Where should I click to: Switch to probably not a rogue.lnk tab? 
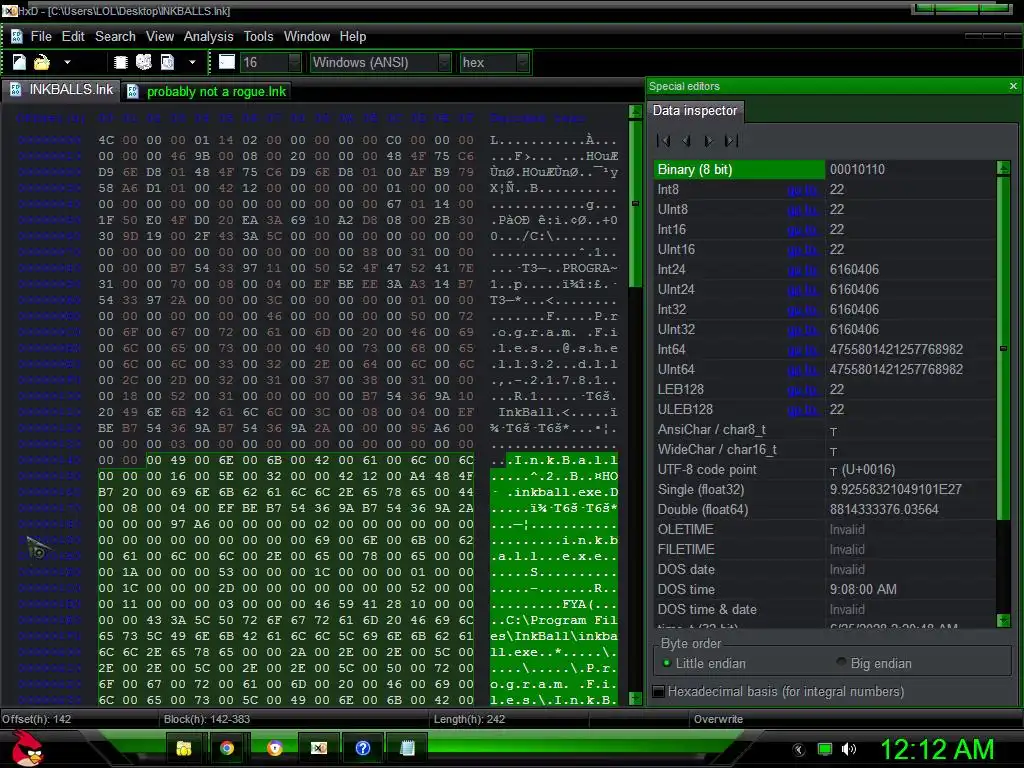pyautogui.click(x=208, y=91)
